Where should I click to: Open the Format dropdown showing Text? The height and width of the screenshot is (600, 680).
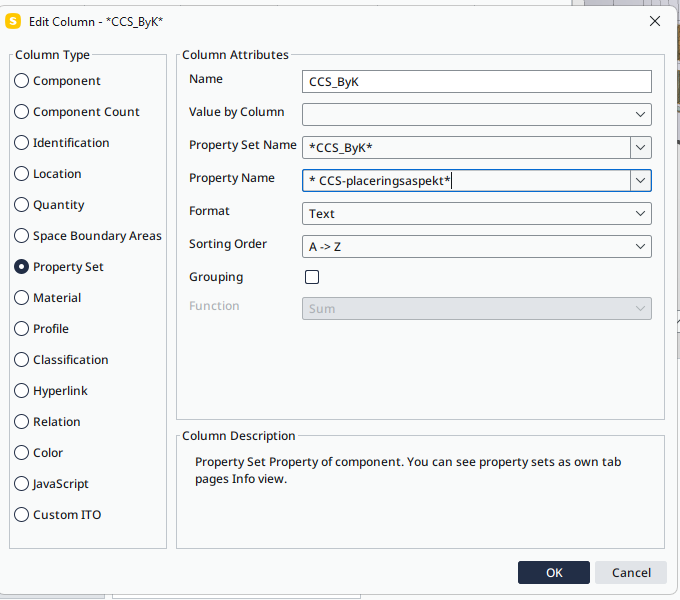477,213
